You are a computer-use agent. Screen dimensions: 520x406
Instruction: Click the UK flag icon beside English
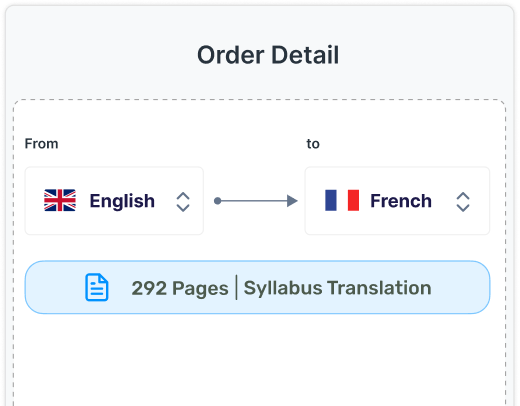(x=60, y=200)
